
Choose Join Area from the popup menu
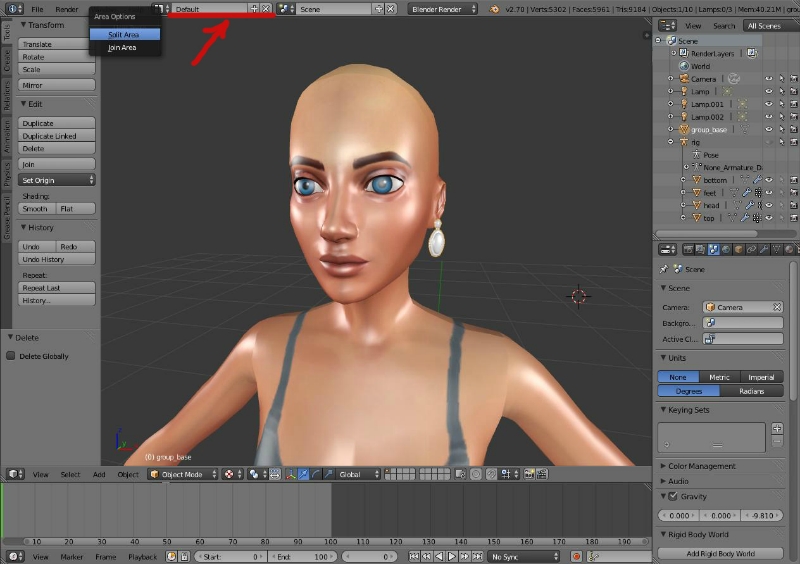[122, 48]
